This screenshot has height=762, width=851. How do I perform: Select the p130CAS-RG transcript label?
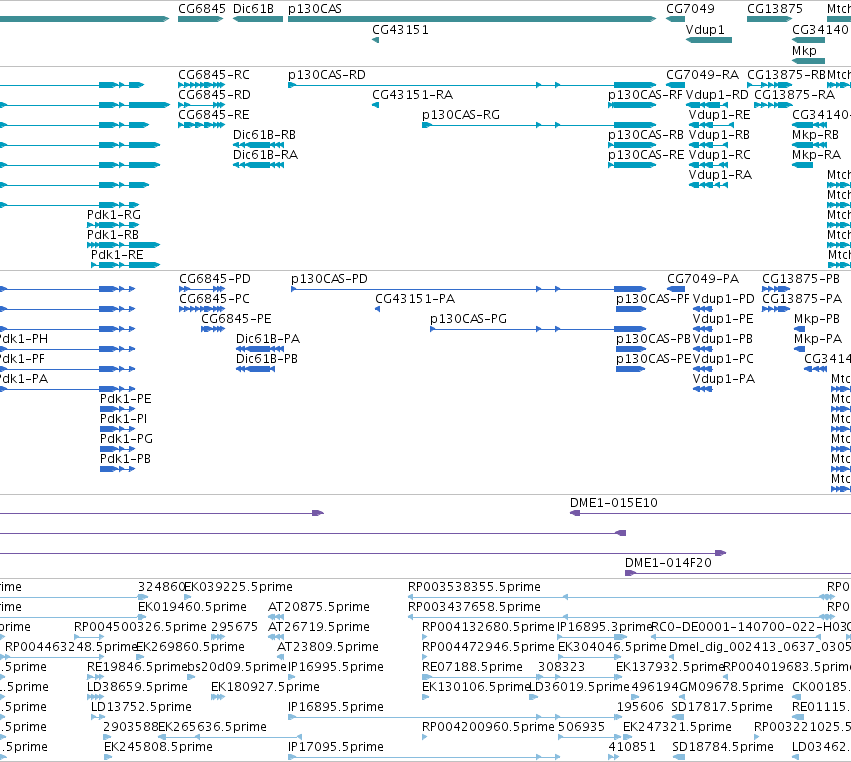coord(461,115)
